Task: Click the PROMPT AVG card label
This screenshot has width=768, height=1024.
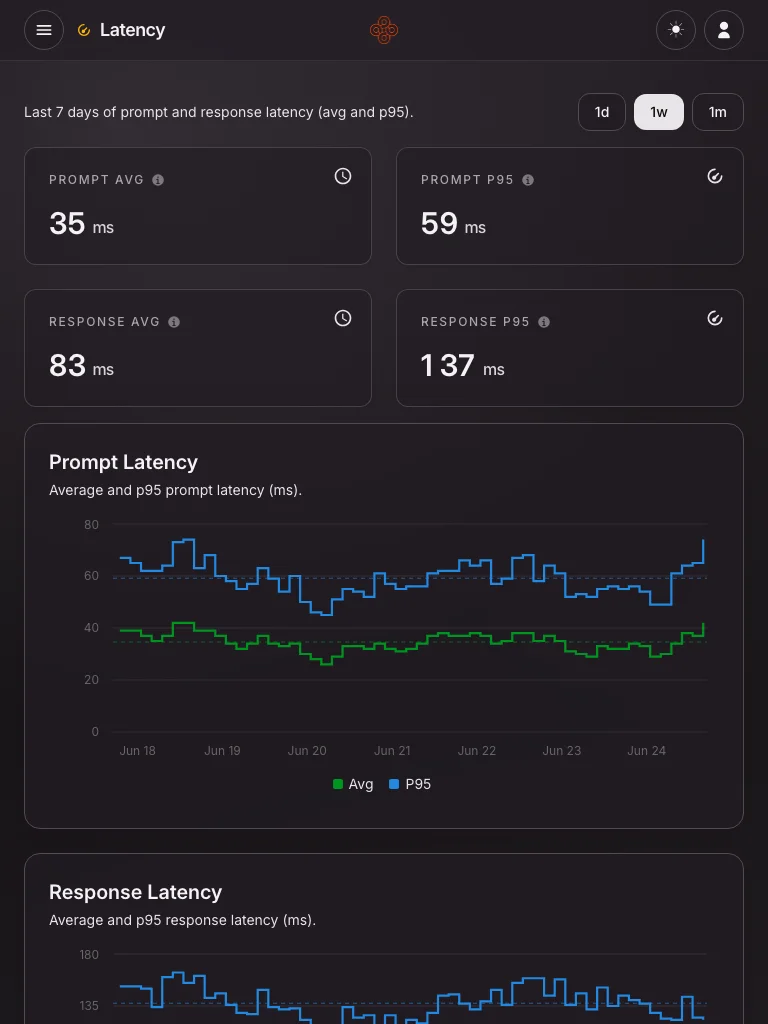Action: (x=97, y=180)
